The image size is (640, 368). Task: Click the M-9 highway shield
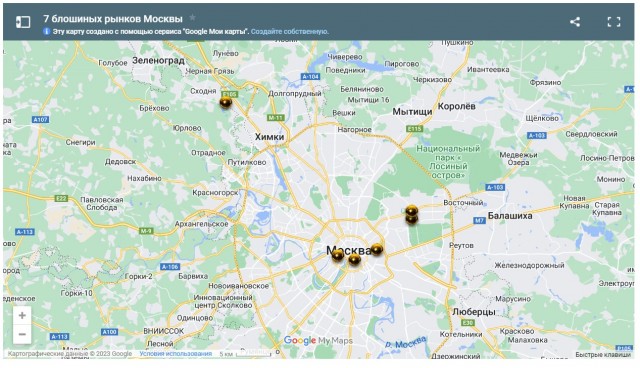pos(146,231)
